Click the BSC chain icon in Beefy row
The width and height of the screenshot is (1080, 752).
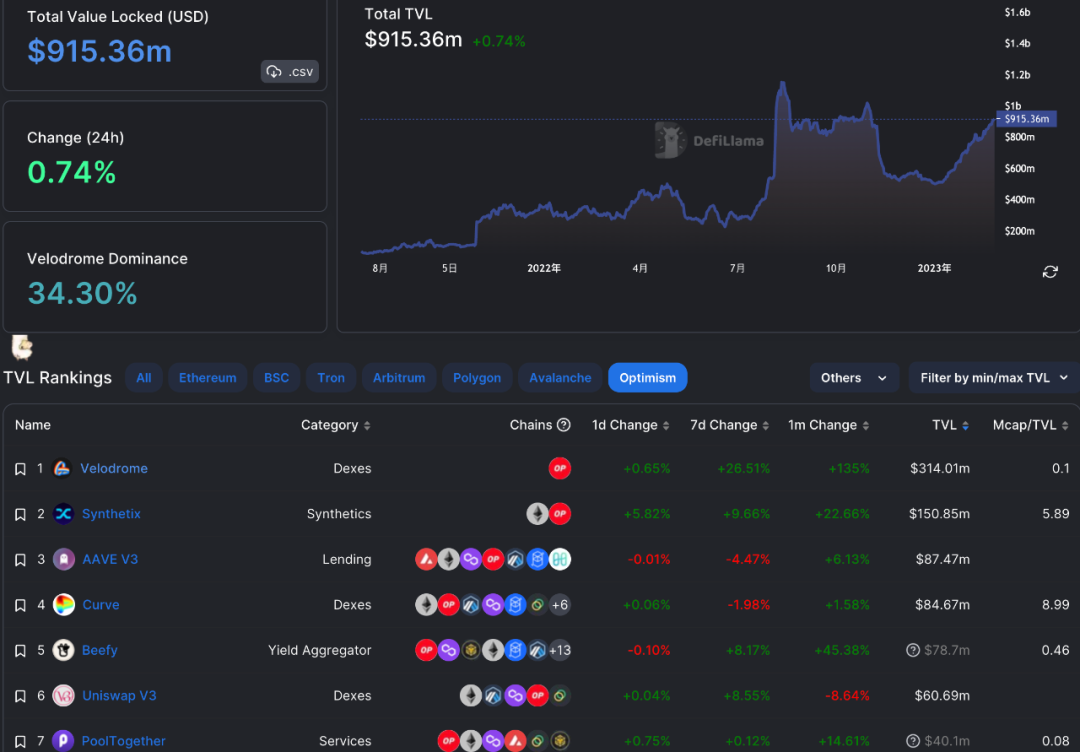coord(470,650)
